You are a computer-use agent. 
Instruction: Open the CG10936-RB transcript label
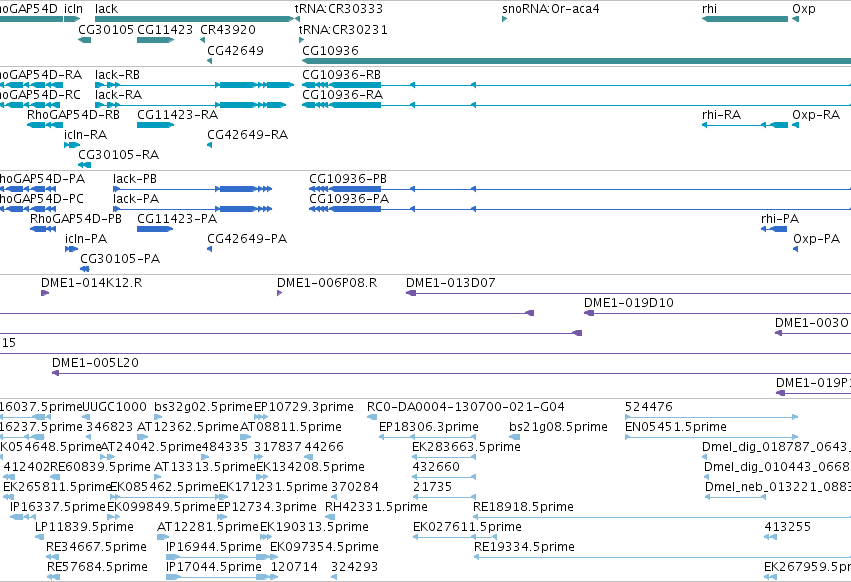(x=342, y=74)
